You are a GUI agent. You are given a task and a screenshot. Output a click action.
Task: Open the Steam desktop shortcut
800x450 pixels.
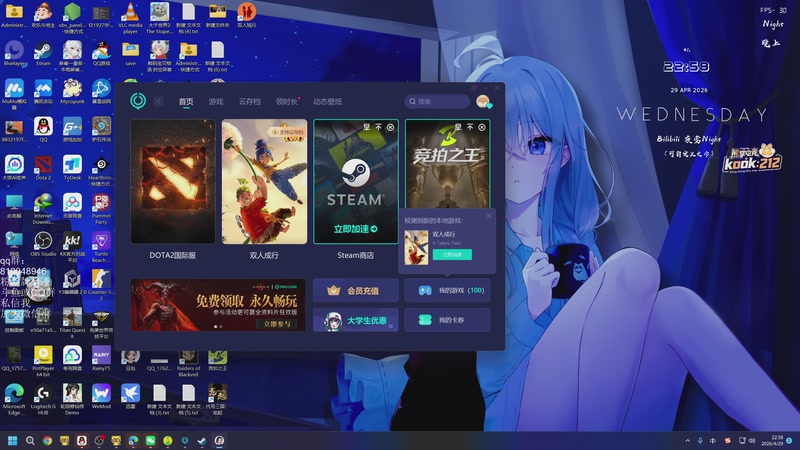coord(43,54)
